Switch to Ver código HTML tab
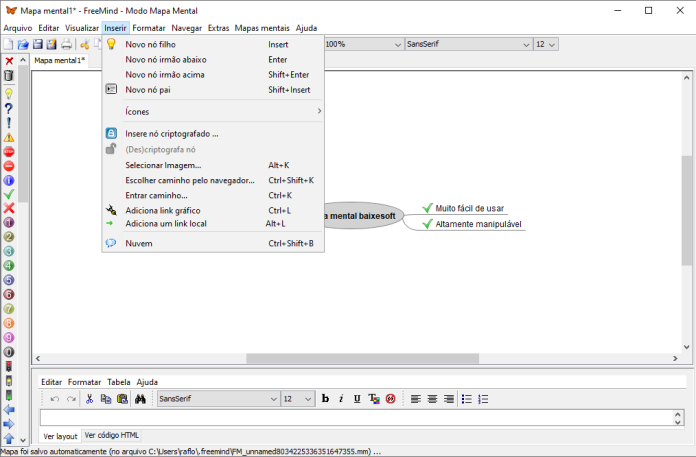The width and height of the screenshot is (696, 457). click(112, 435)
